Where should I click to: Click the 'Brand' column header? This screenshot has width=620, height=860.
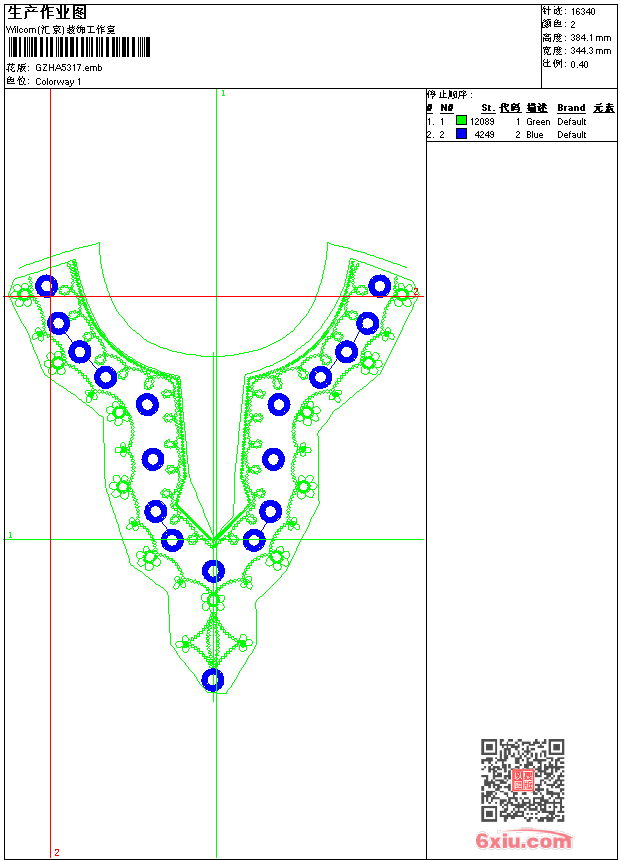click(x=571, y=108)
